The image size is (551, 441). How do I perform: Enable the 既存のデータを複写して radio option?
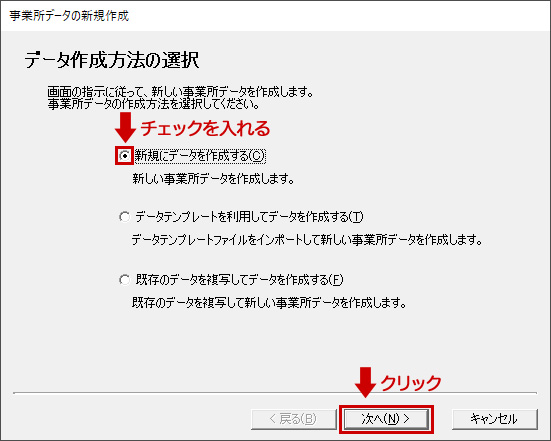125,280
